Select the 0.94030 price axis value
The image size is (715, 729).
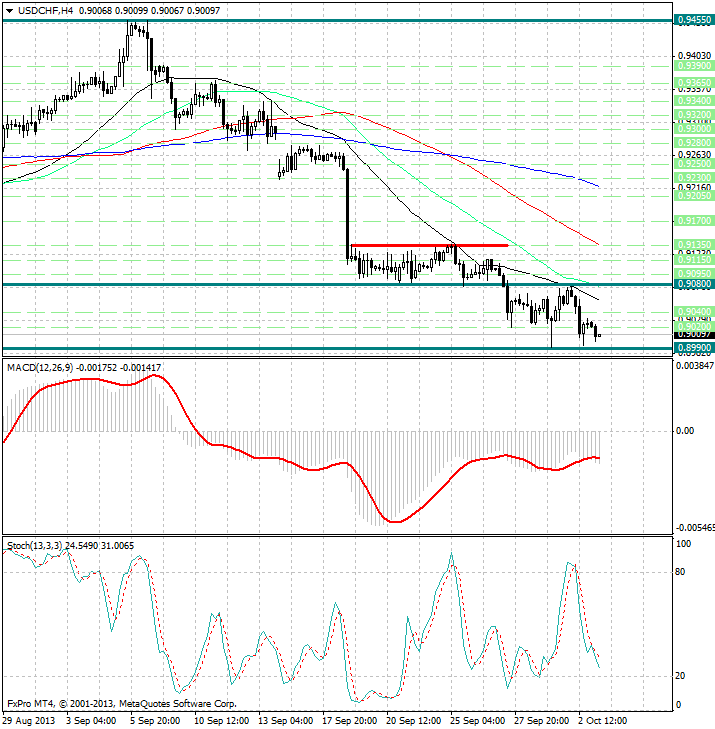pos(694,55)
